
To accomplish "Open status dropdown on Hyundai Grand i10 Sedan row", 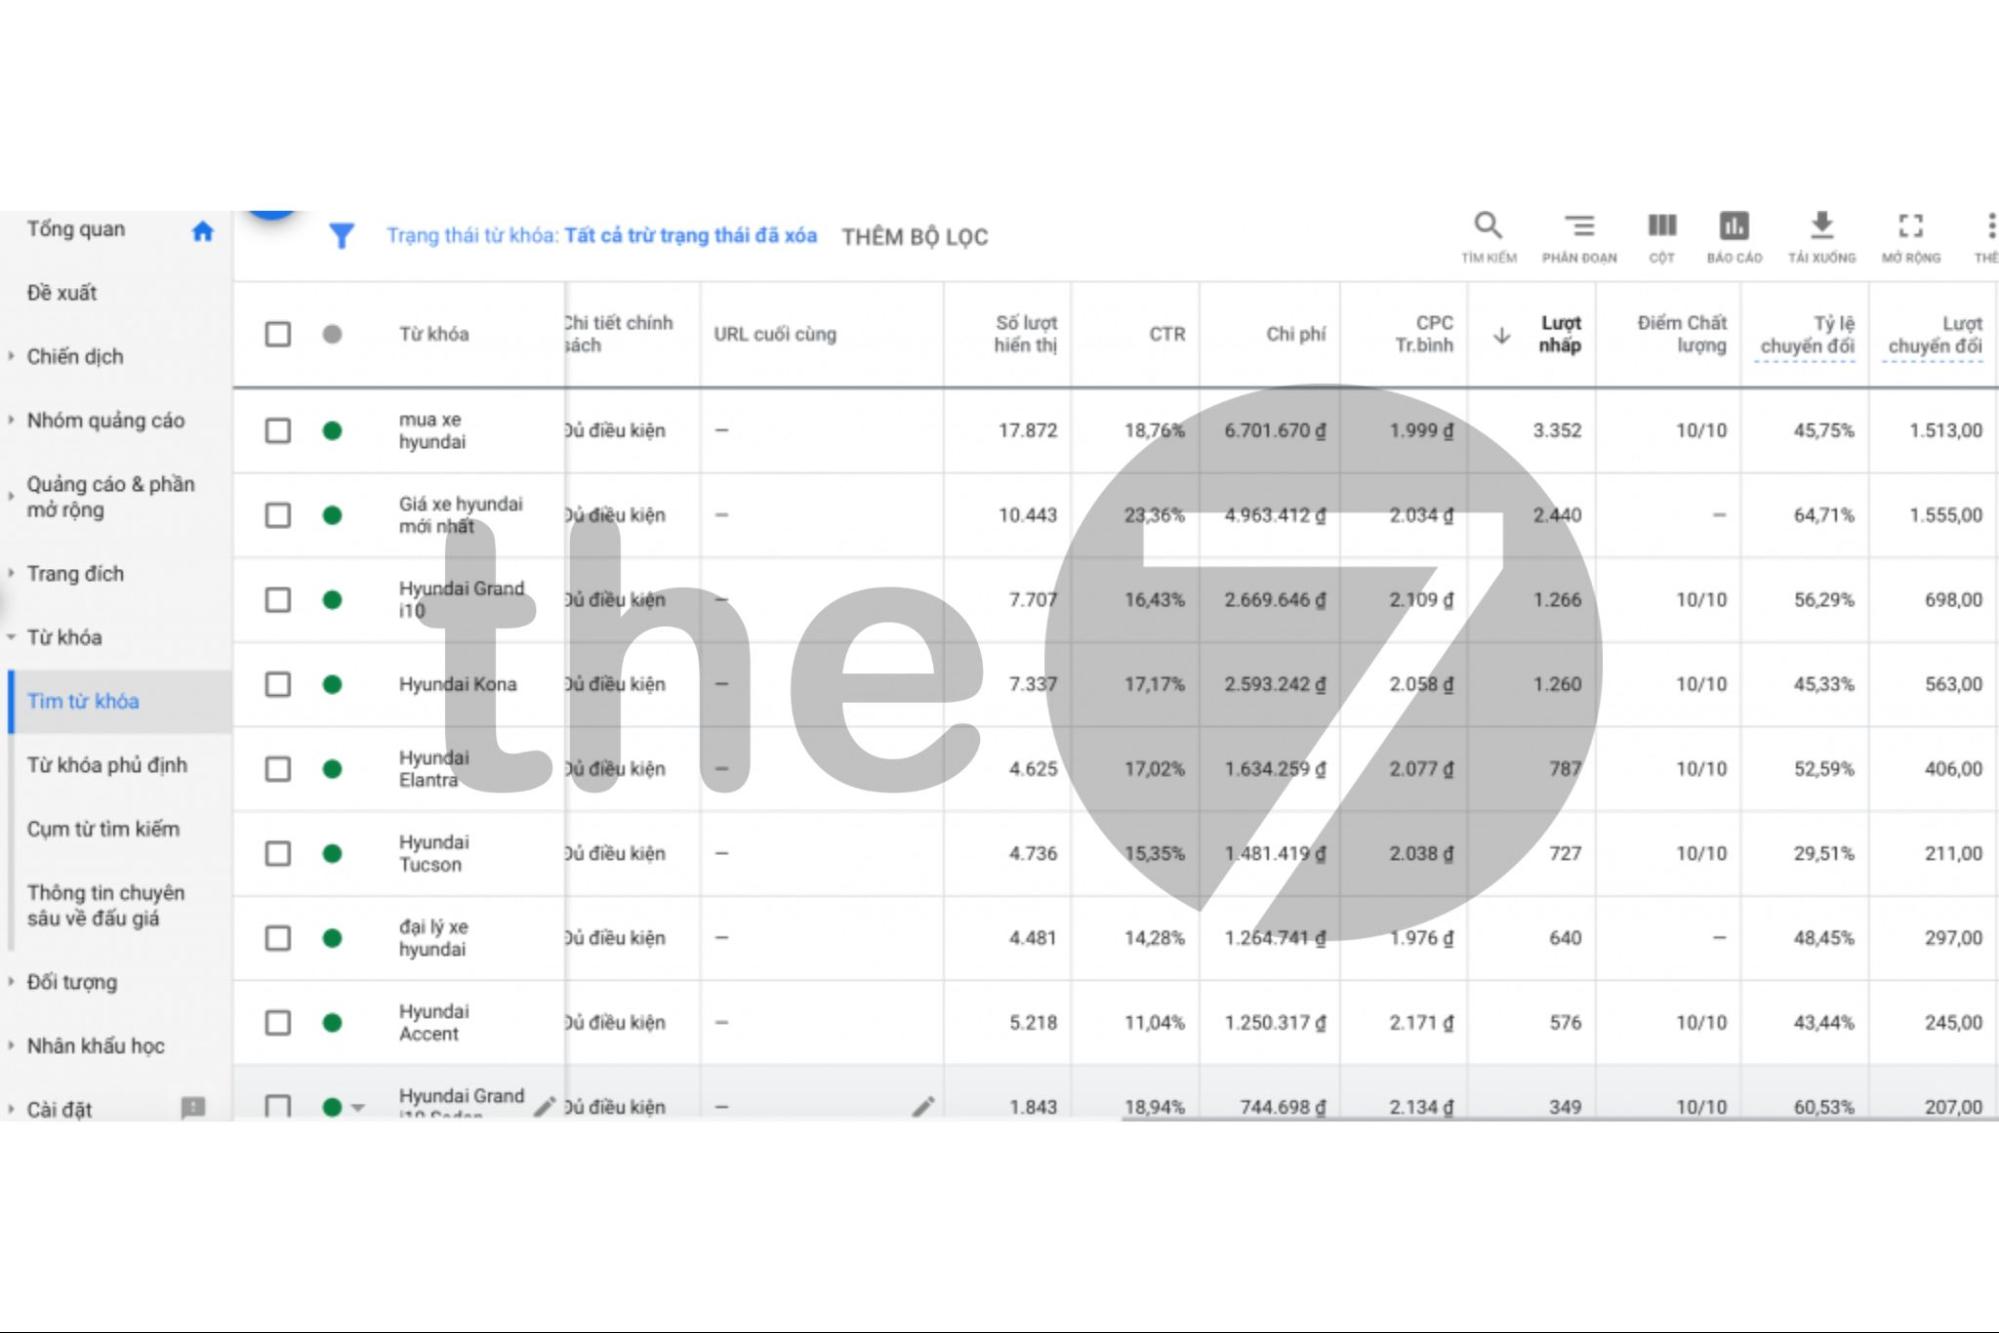I will click(358, 1107).
